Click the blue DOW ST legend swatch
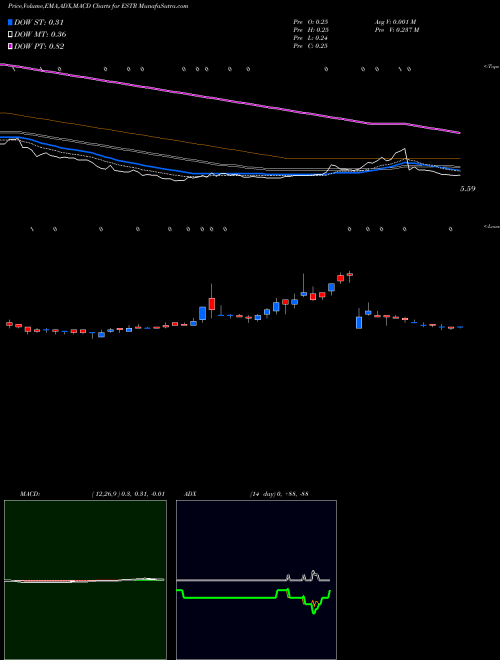 10,22
